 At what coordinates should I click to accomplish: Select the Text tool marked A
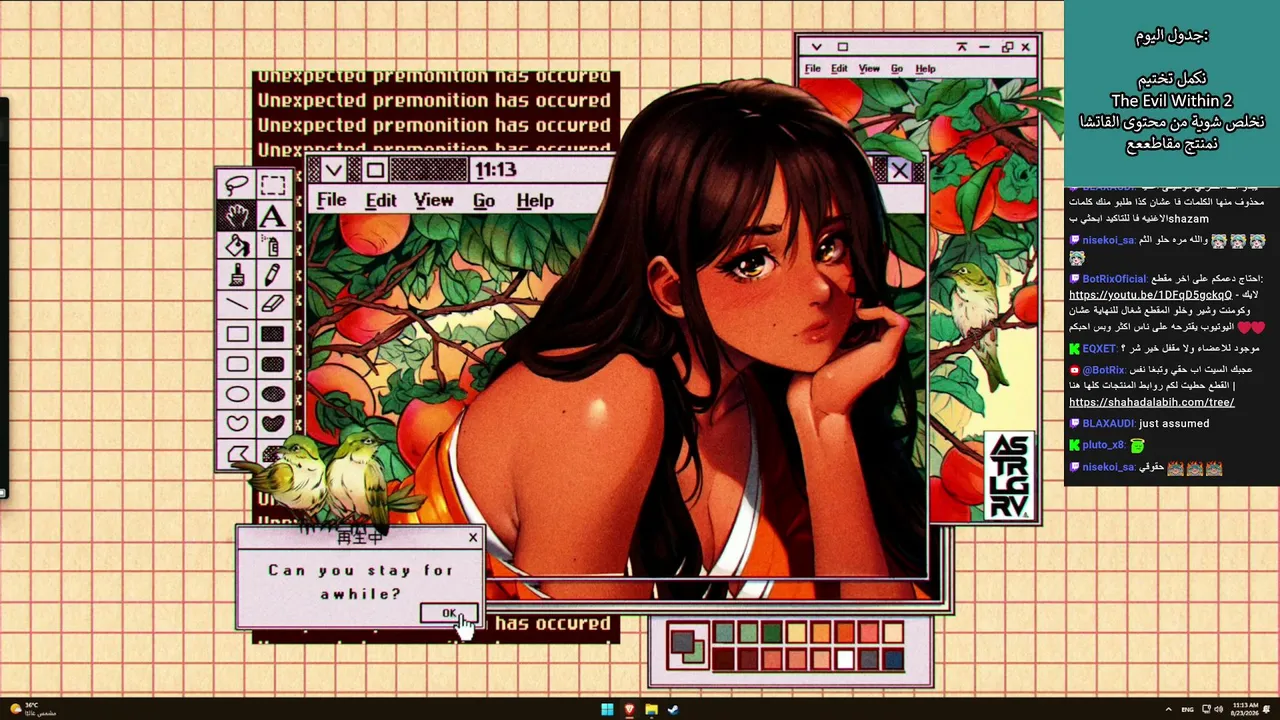272,215
